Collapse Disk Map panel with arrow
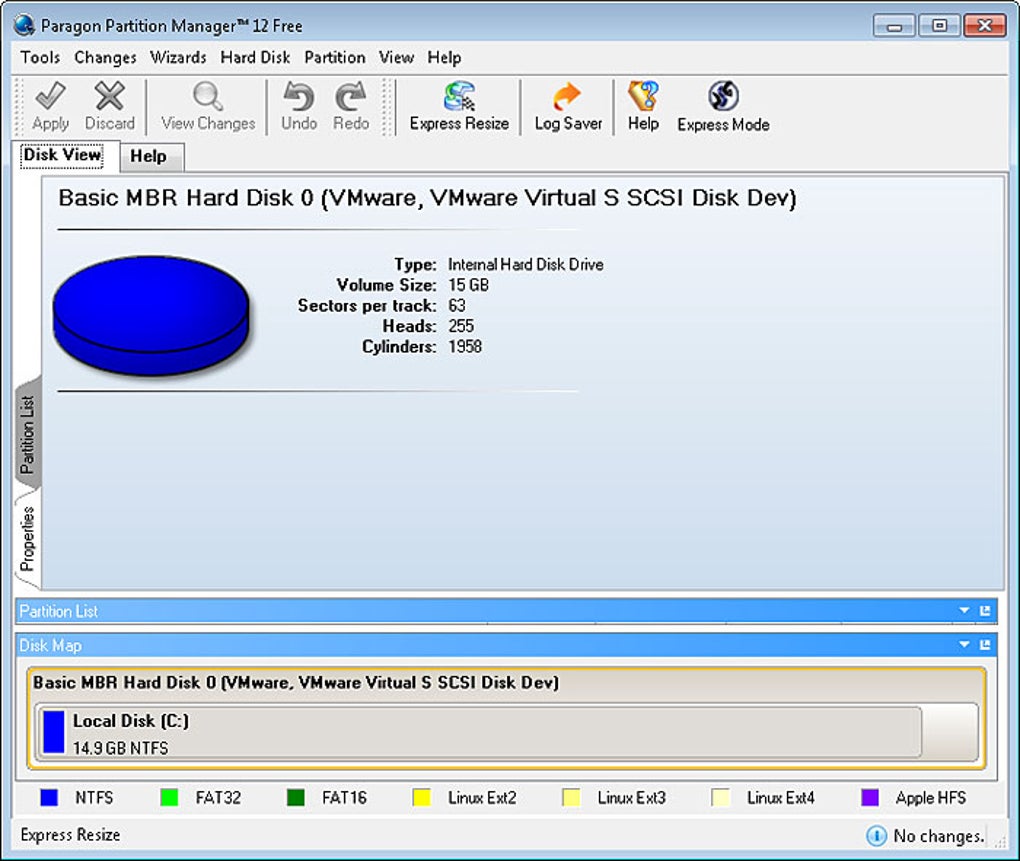This screenshot has width=1020, height=861. pyautogui.click(x=964, y=644)
